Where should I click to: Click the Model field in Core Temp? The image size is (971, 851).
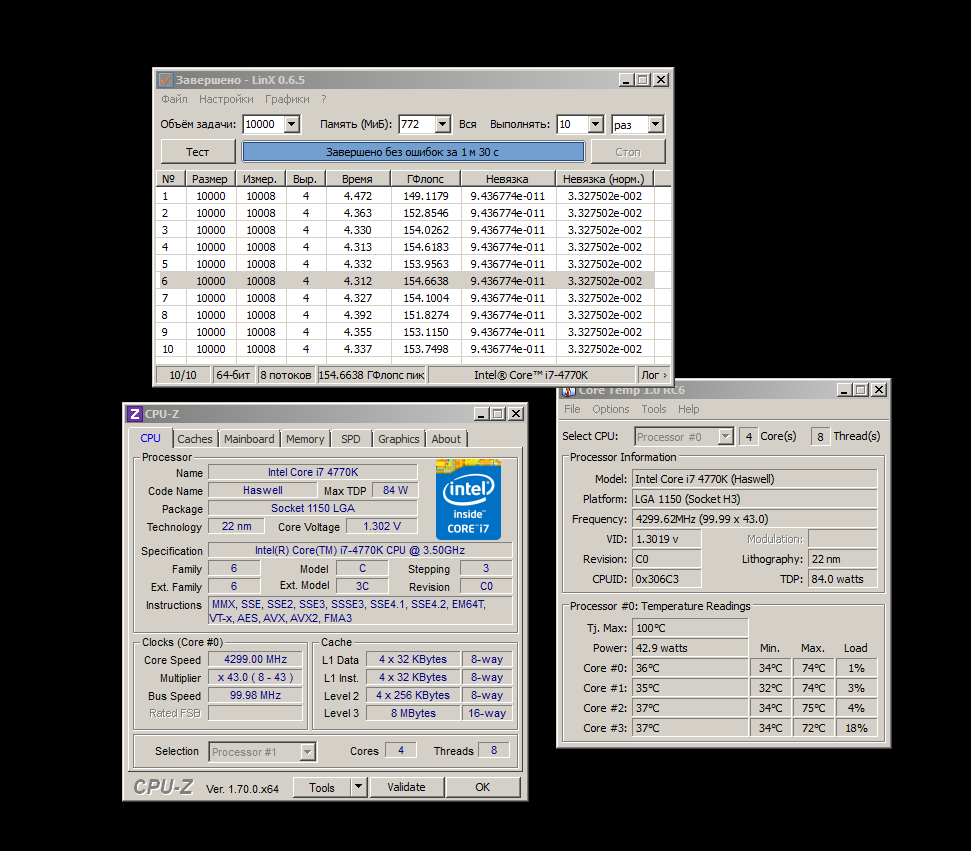(754, 479)
